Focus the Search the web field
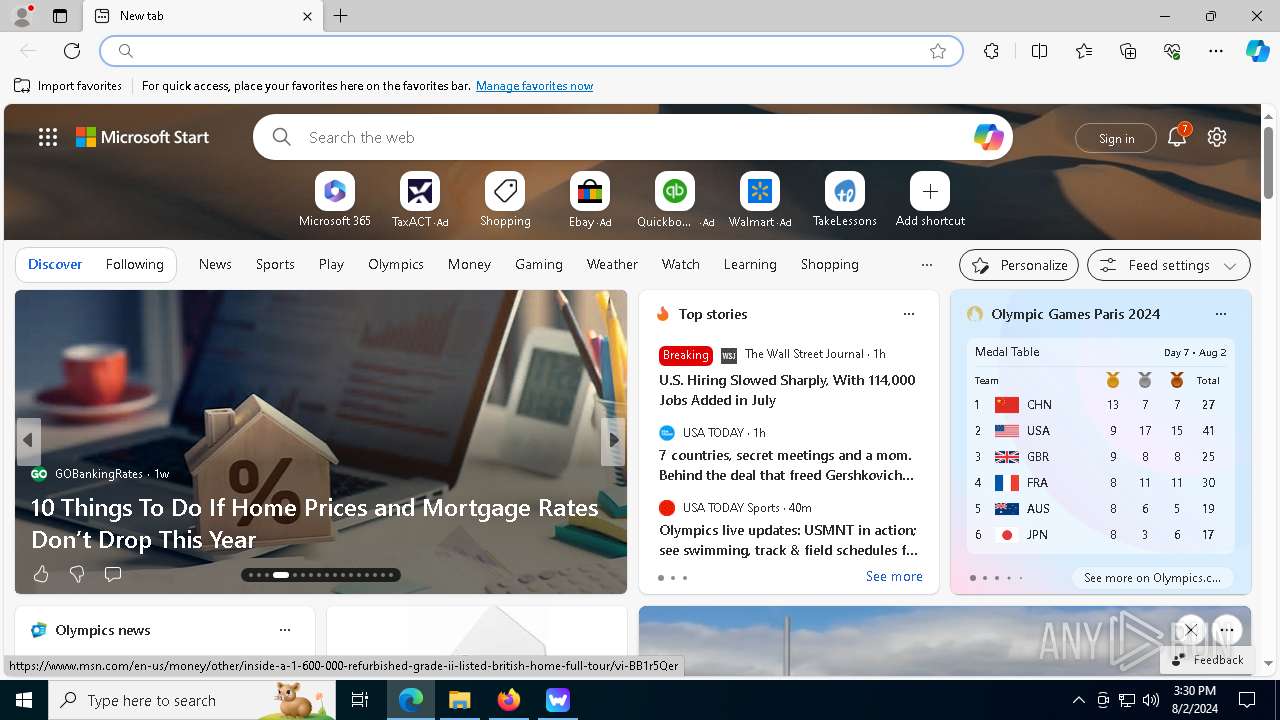 point(632,137)
